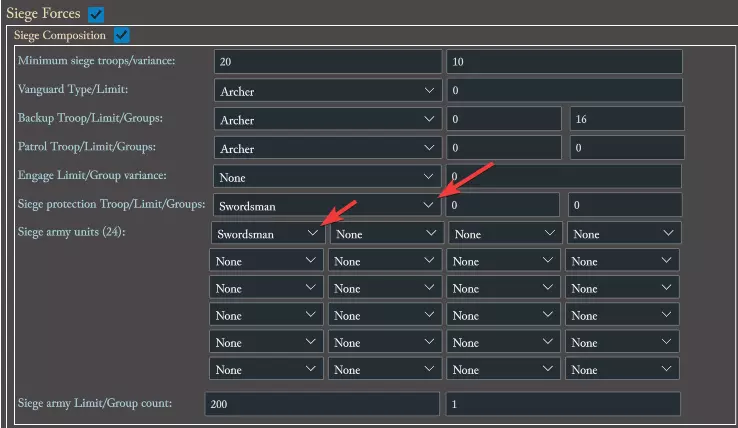
Task: Click the Backup Troop Limit field
Action: tap(503, 120)
